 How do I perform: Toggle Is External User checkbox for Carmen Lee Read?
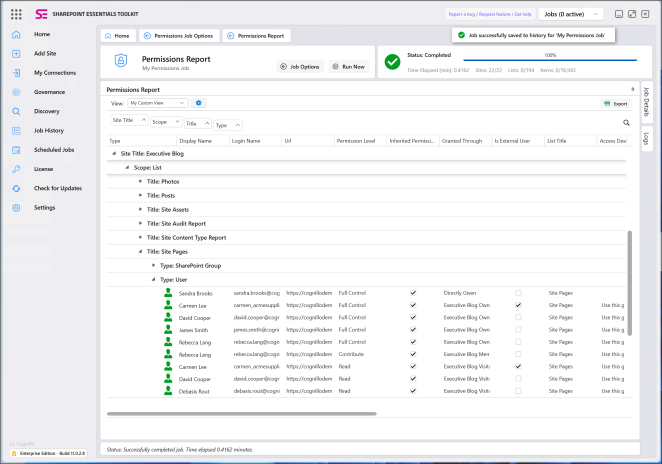[x=518, y=366]
